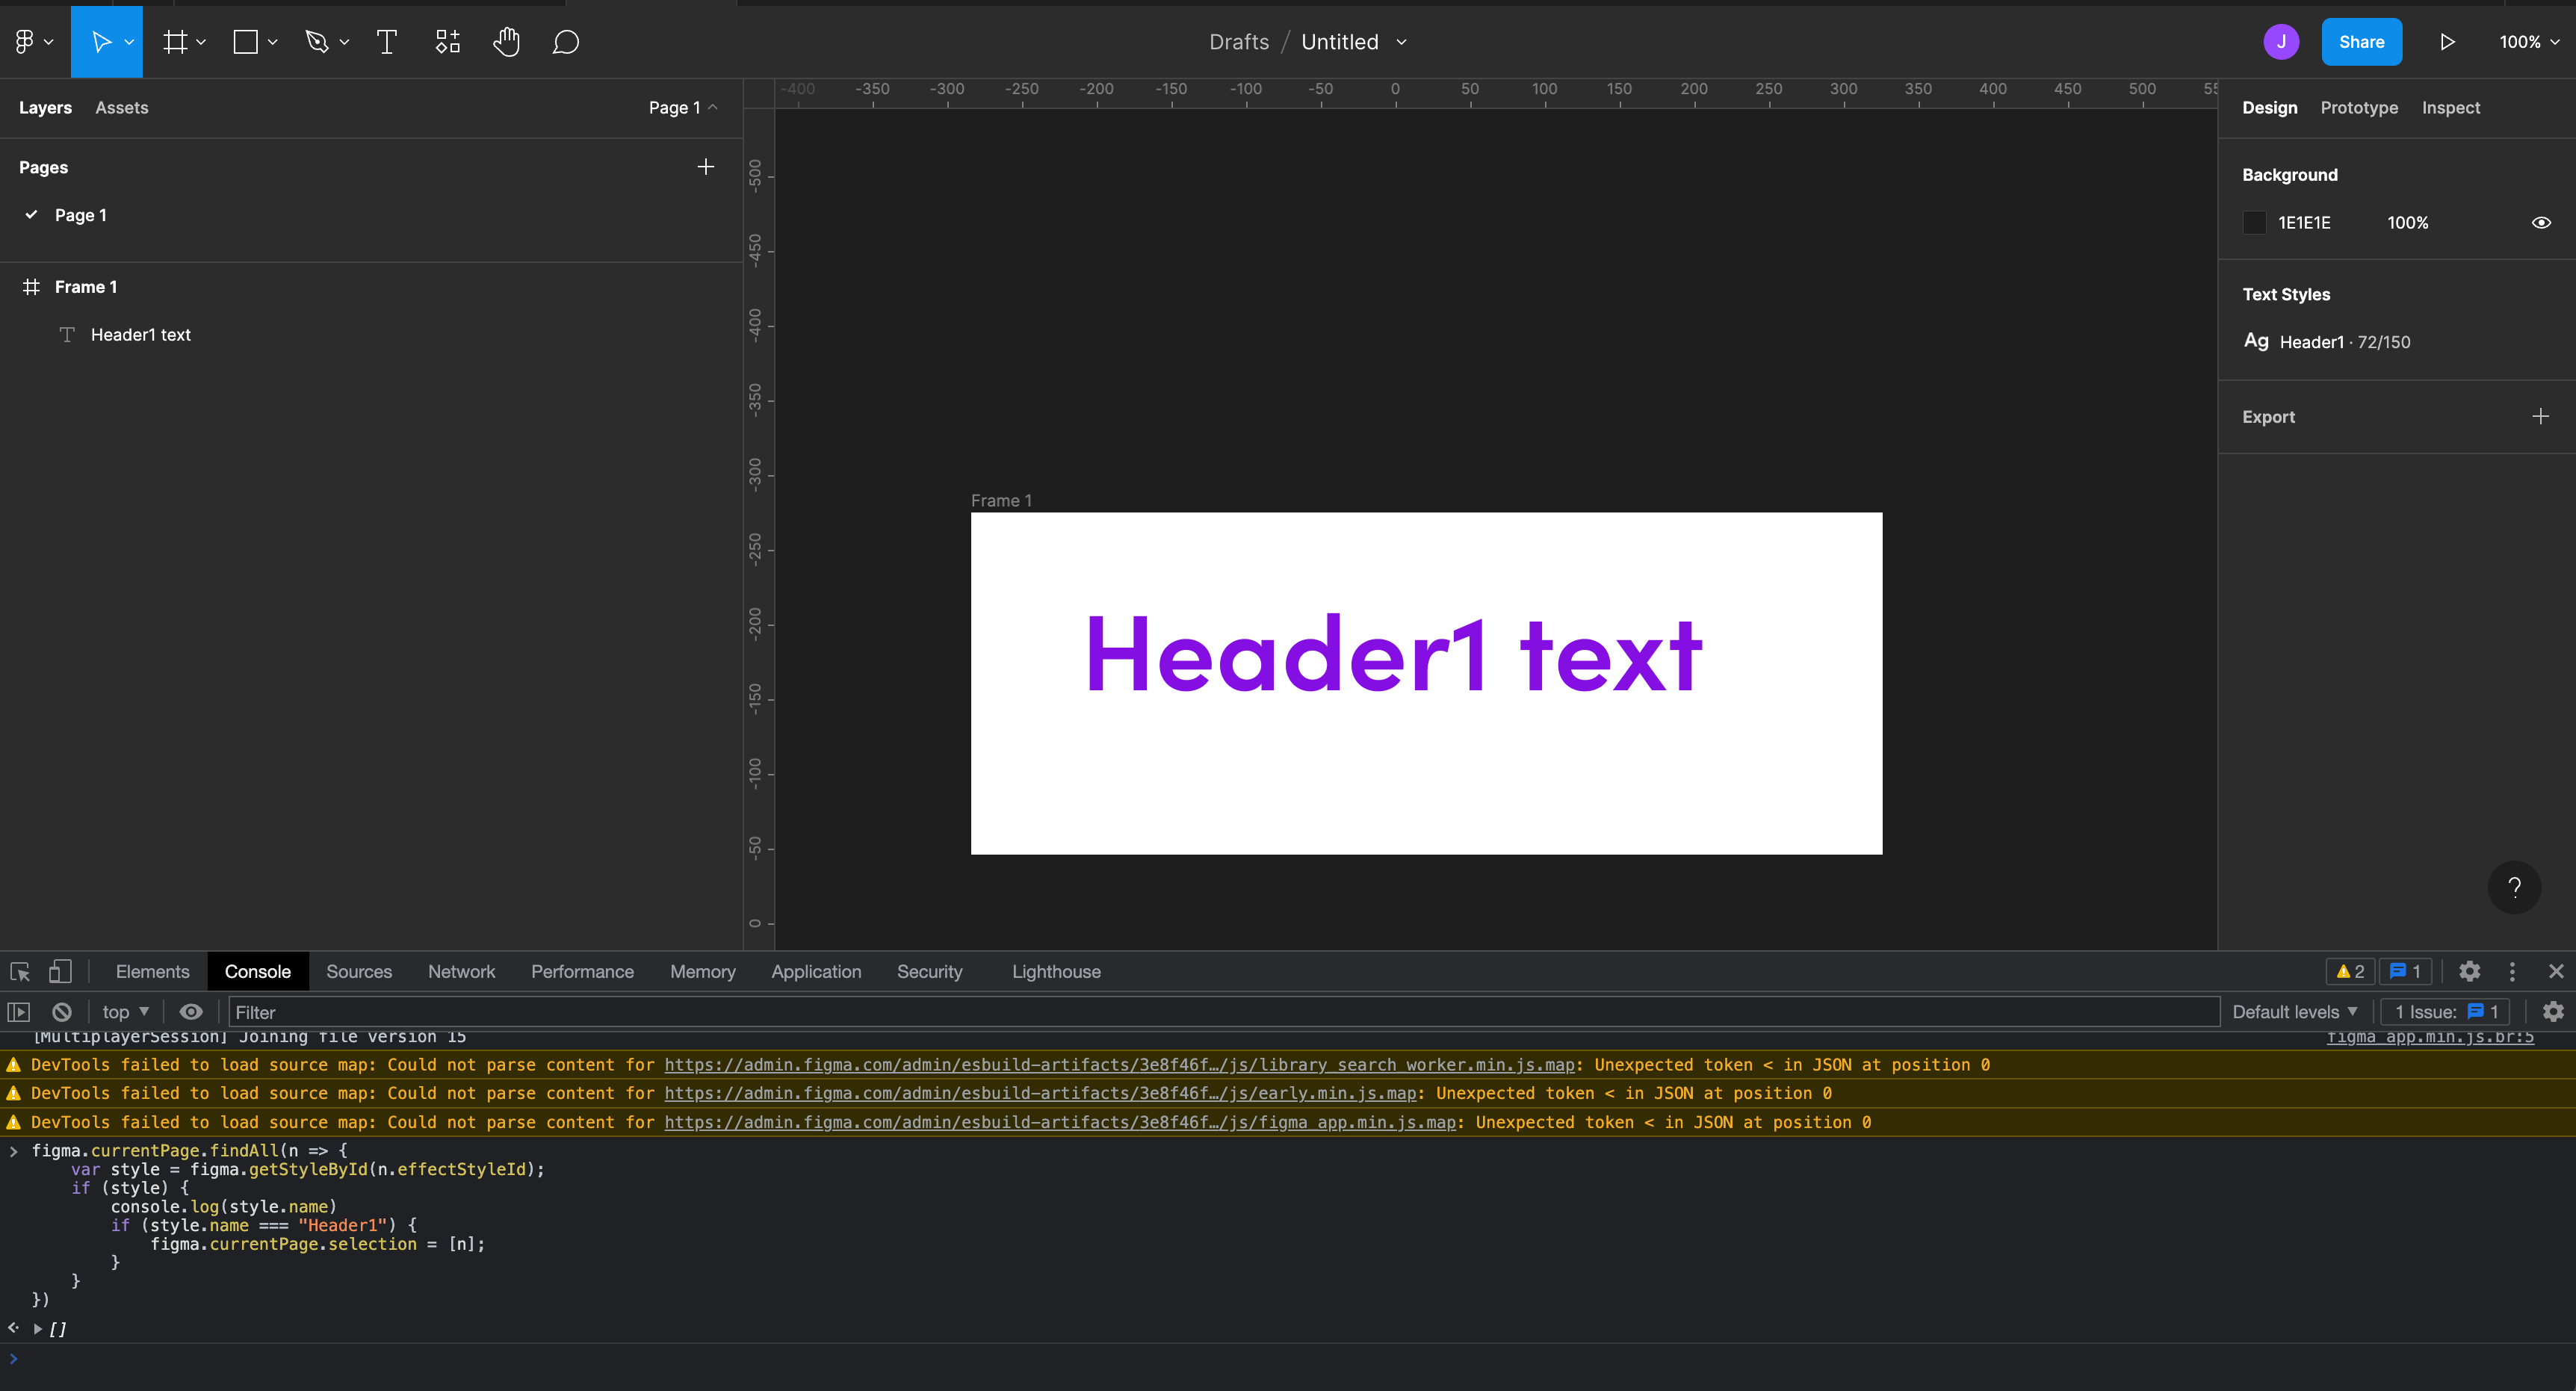The image size is (2576, 1391).
Task: Open DevTools settings gear in tab bar
Action: pos(2469,971)
